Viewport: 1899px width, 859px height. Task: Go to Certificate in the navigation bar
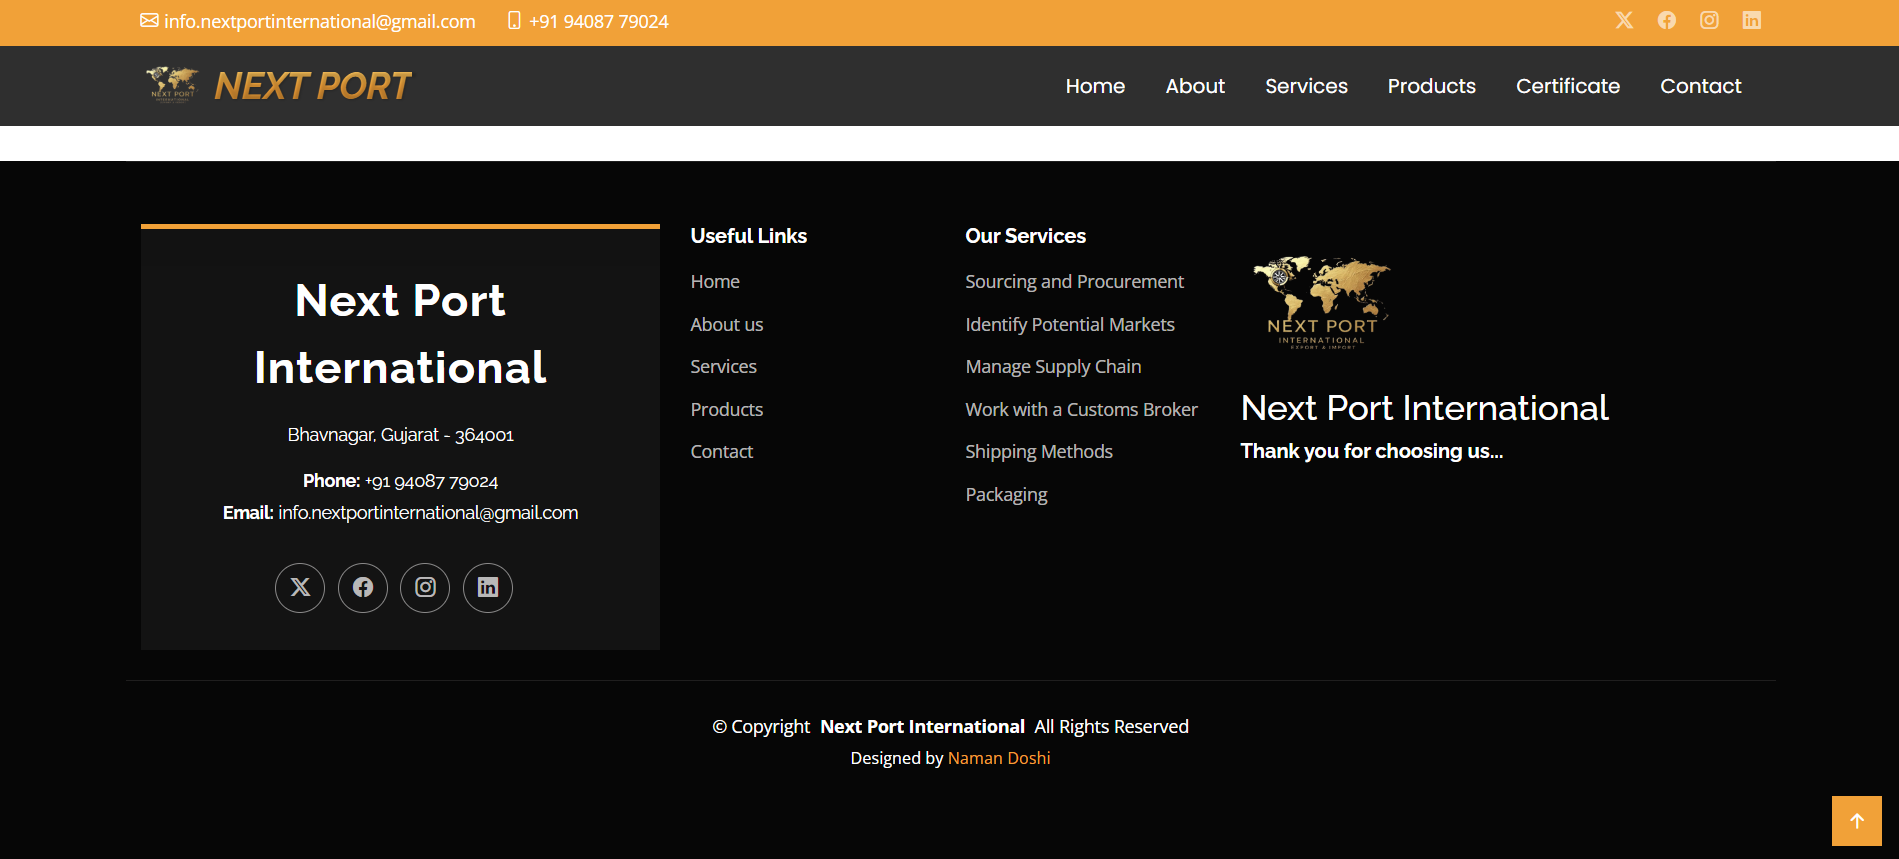(1567, 86)
